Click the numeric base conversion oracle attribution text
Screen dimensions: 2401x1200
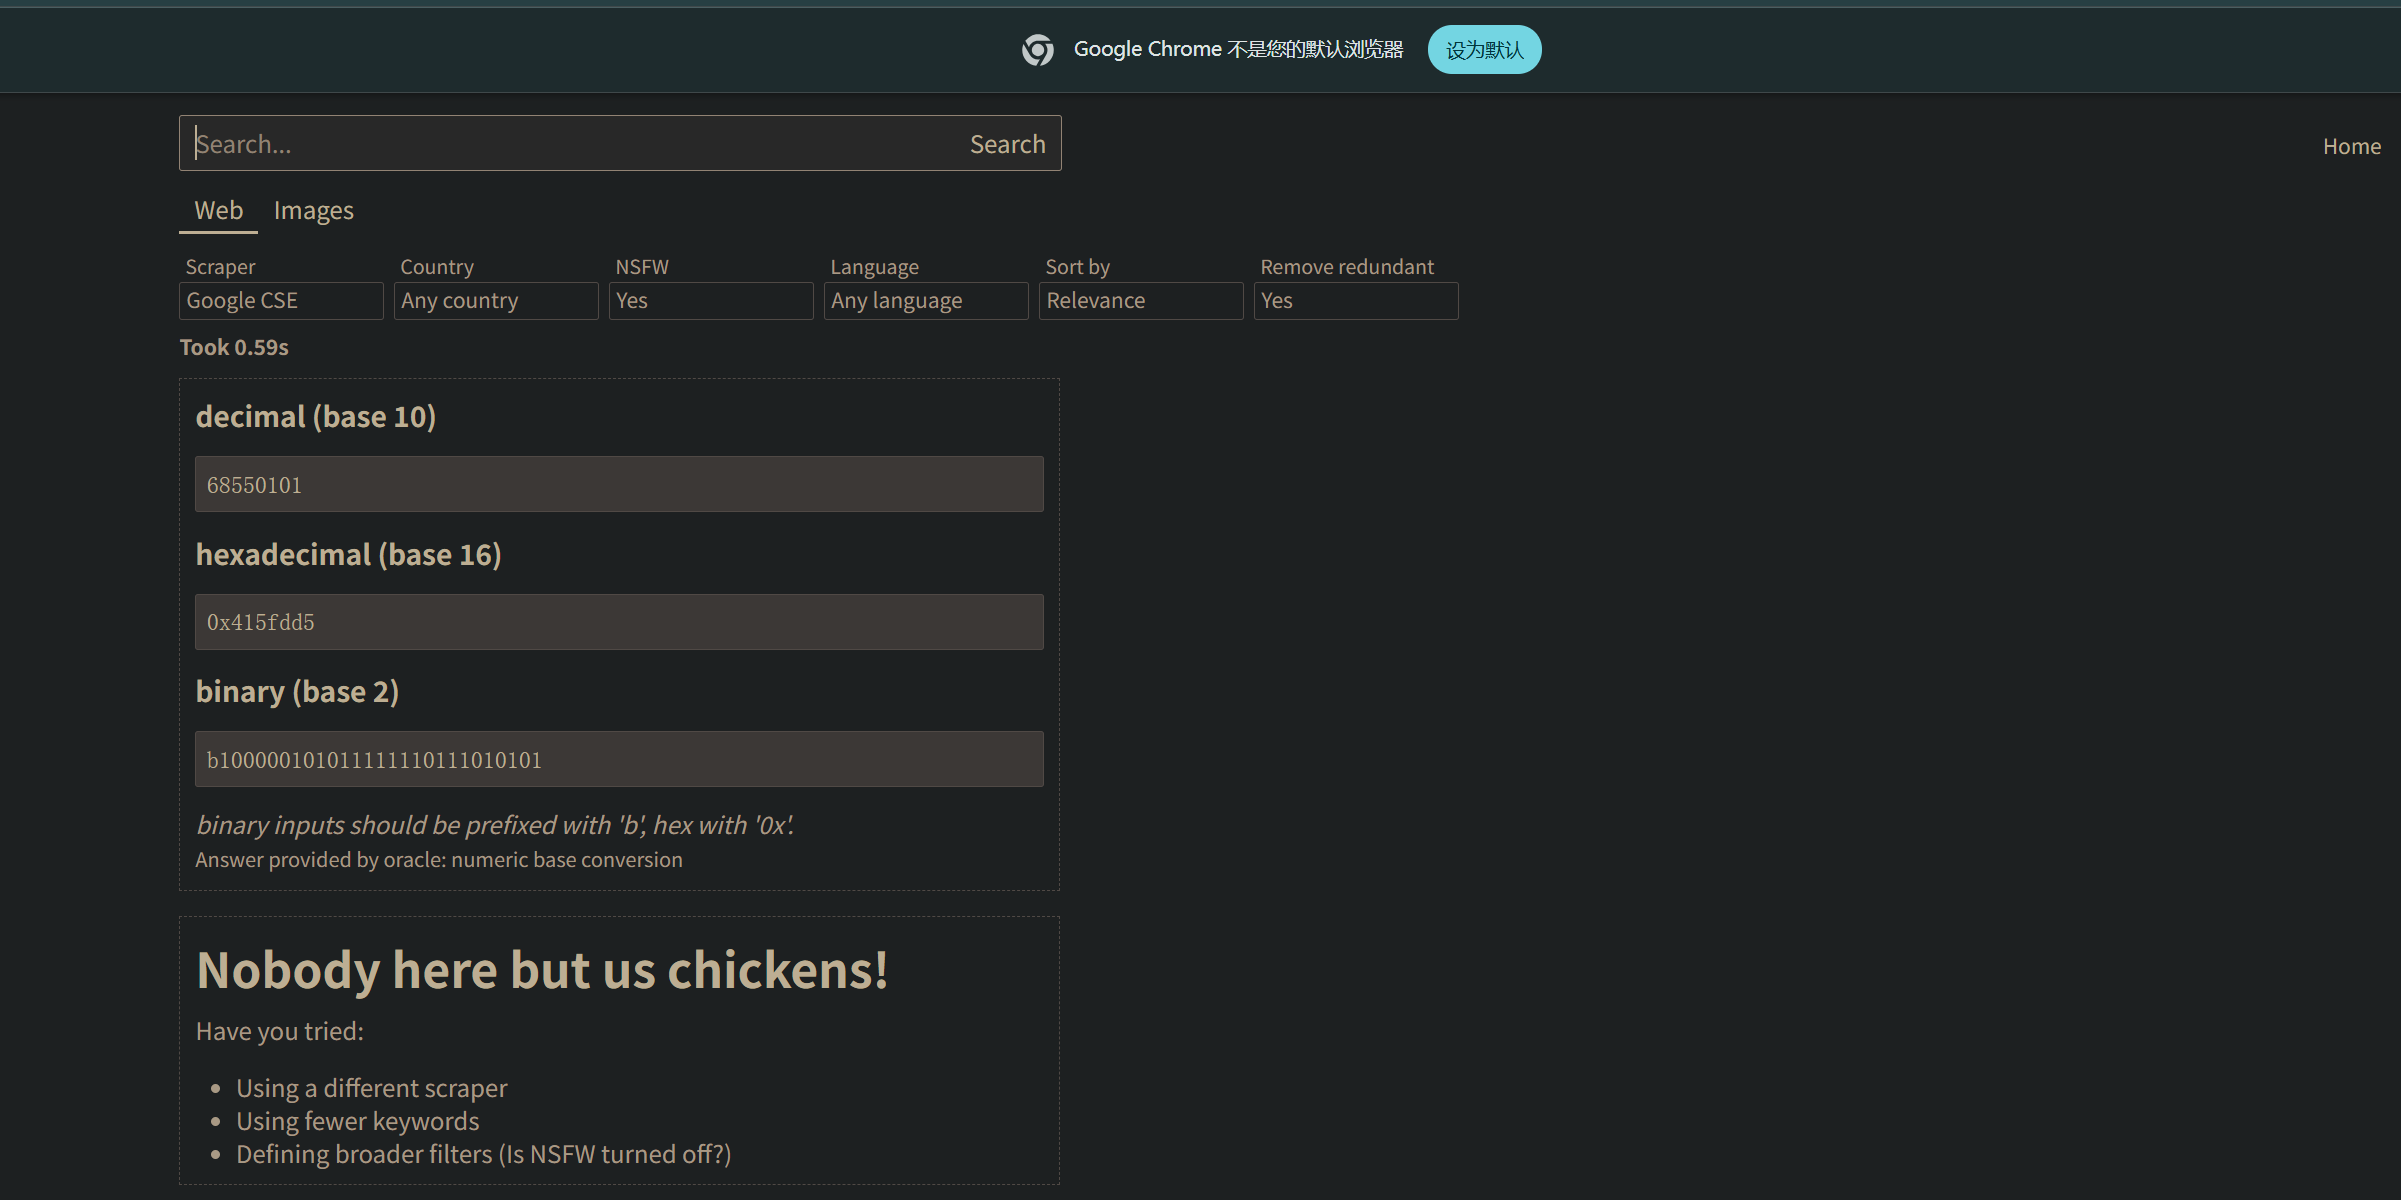439,860
